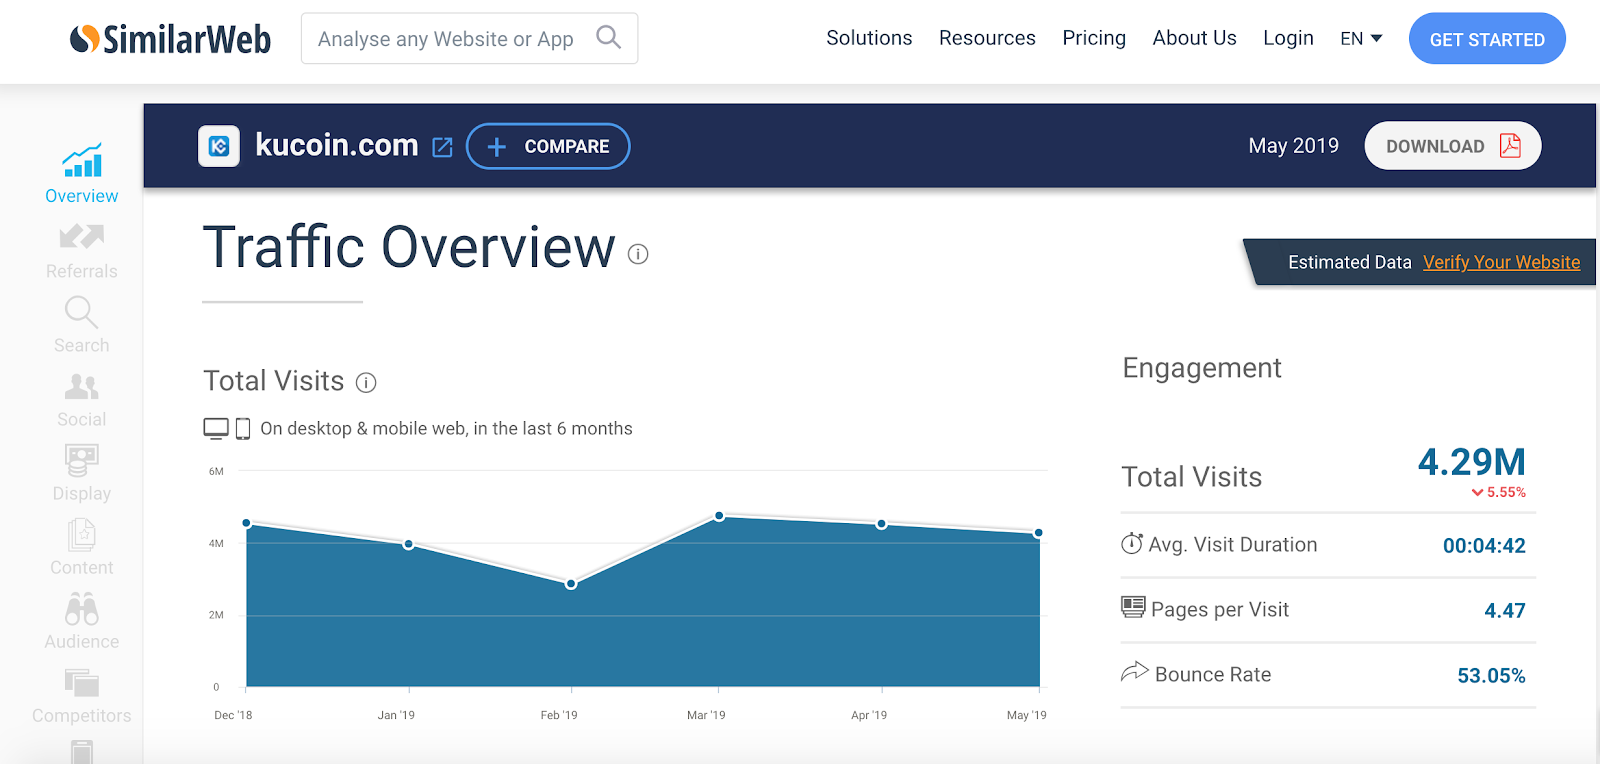Click the Bounce Rate arrow icon
This screenshot has width=1600, height=764.
click(x=1135, y=671)
